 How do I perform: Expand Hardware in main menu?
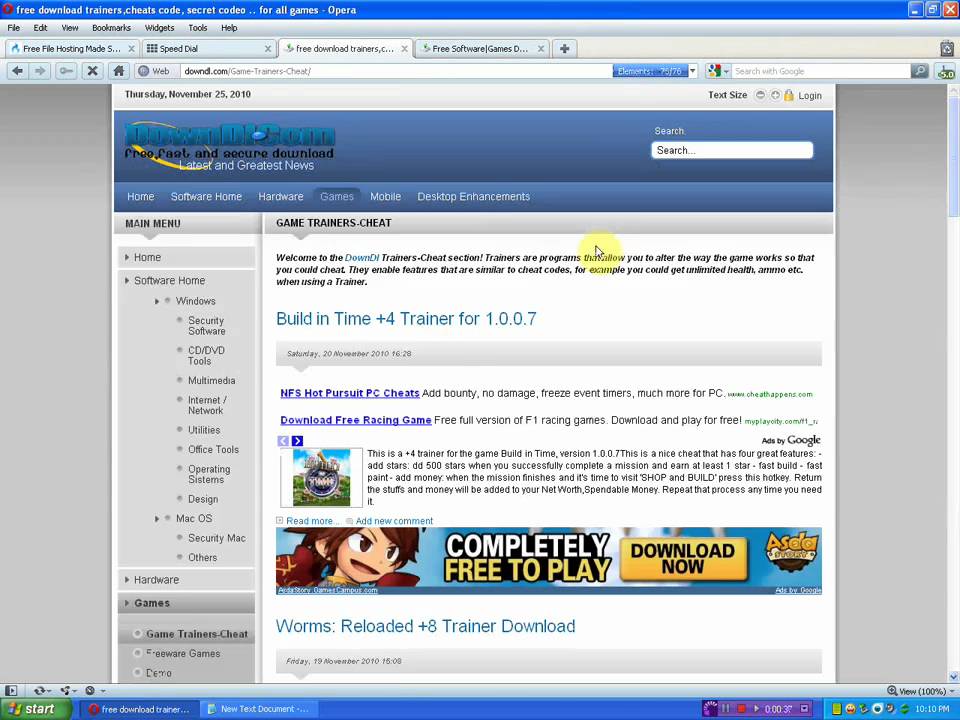point(186,580)
